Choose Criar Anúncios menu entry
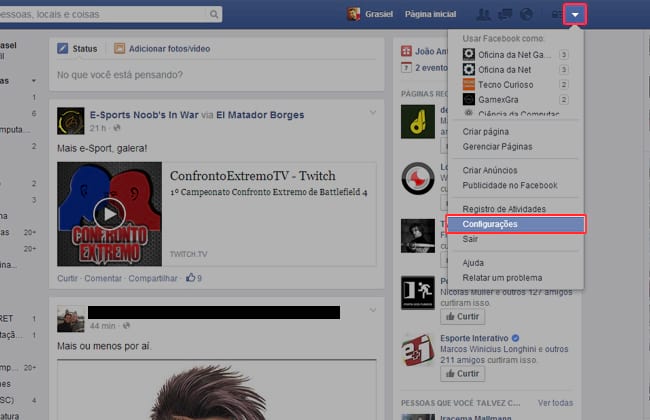This screenshot has width=650, height=420. click(x=490, y=170)
